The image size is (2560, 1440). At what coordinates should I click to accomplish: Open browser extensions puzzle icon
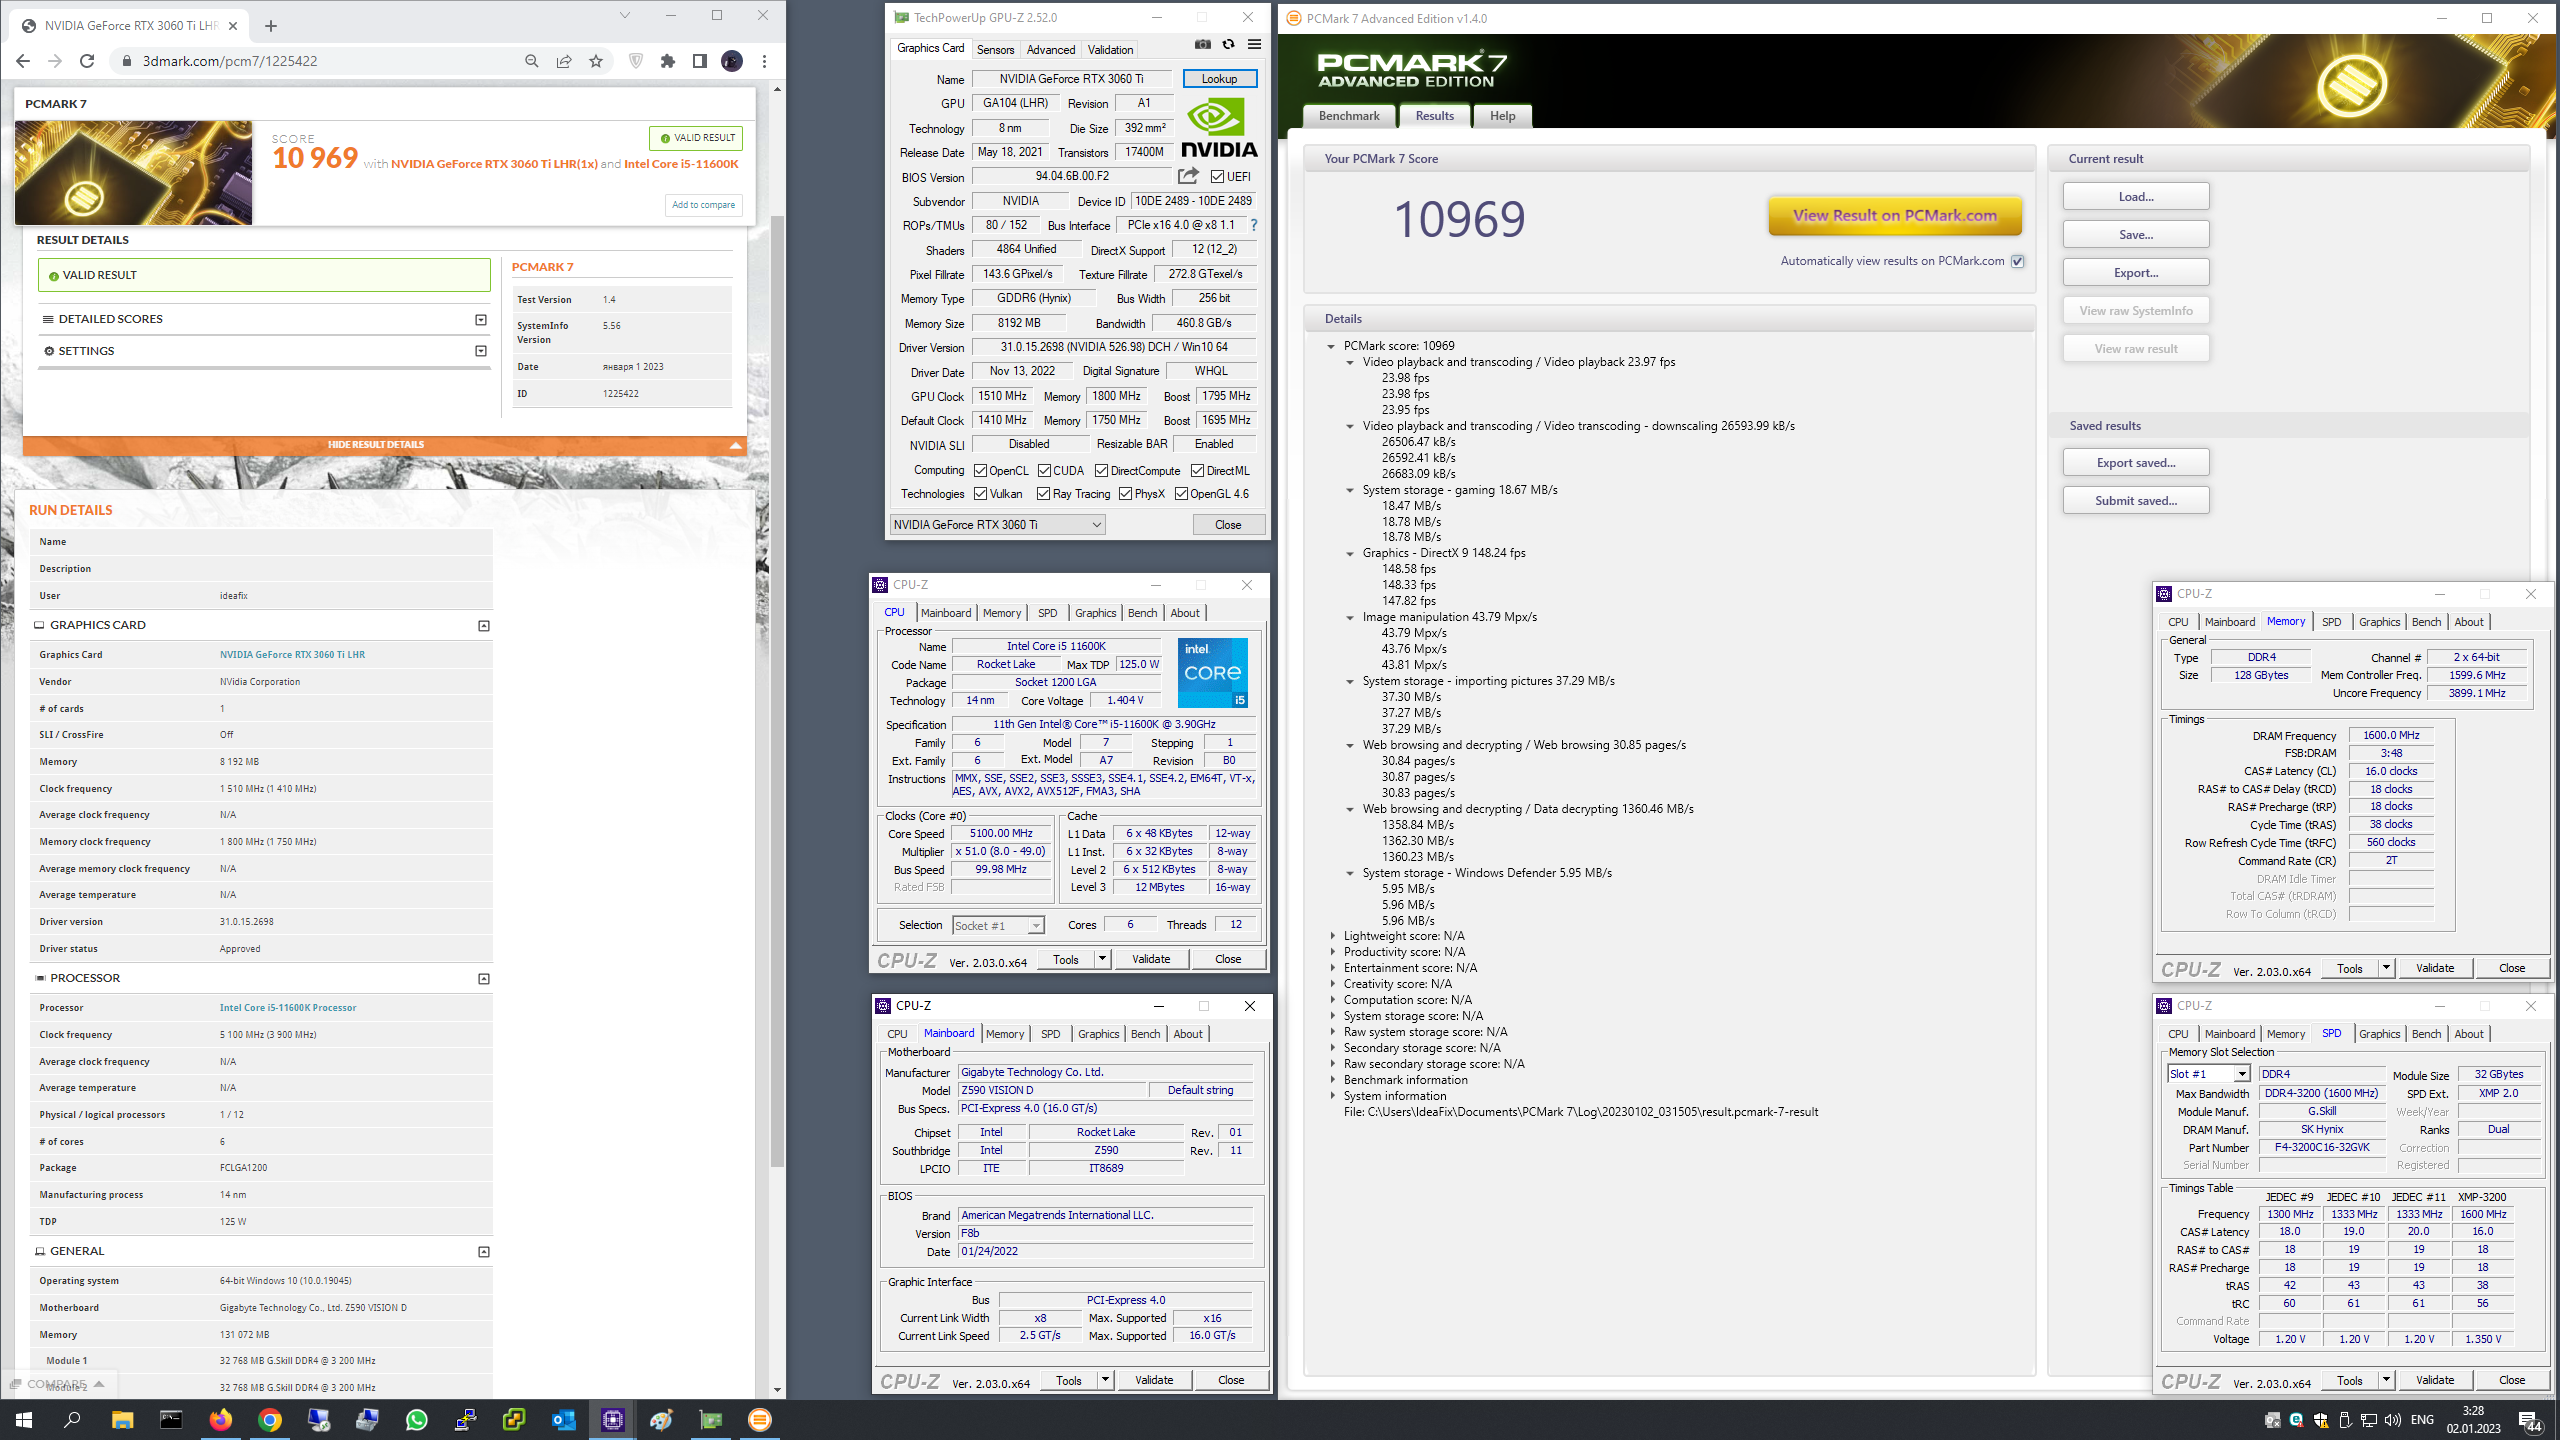coord(668,61)
